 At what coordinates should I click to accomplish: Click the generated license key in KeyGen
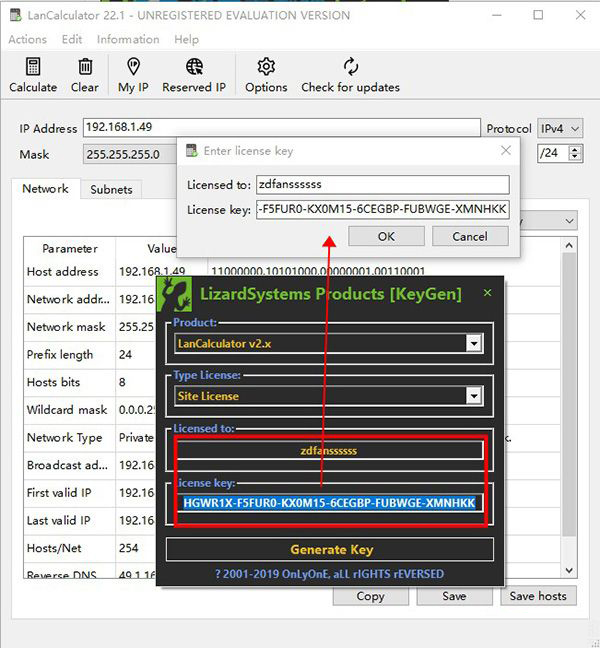(329, 503)
